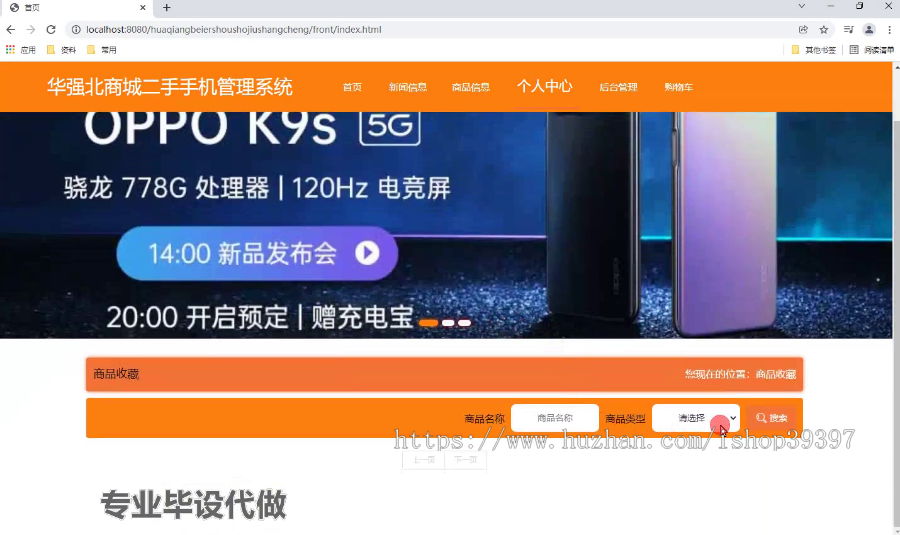Bookmark this page using the star icon
The width and height of the screenshot is (900, 535).
point(824,29)
